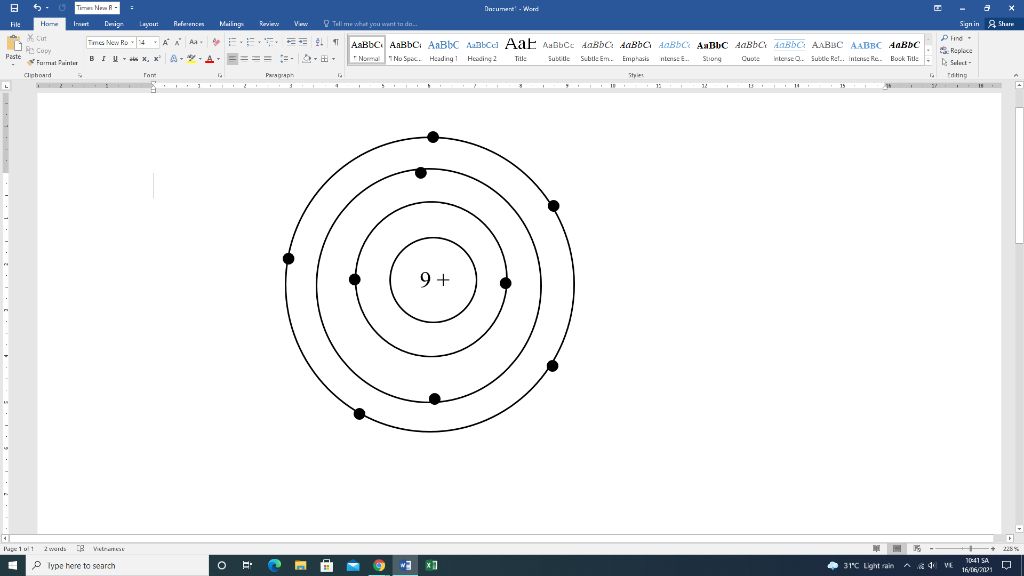Image resolution: width=1024 pixels, height=576 pixels.
Task: Expand Styles gallery more arrow
Action: click(929, 61)
